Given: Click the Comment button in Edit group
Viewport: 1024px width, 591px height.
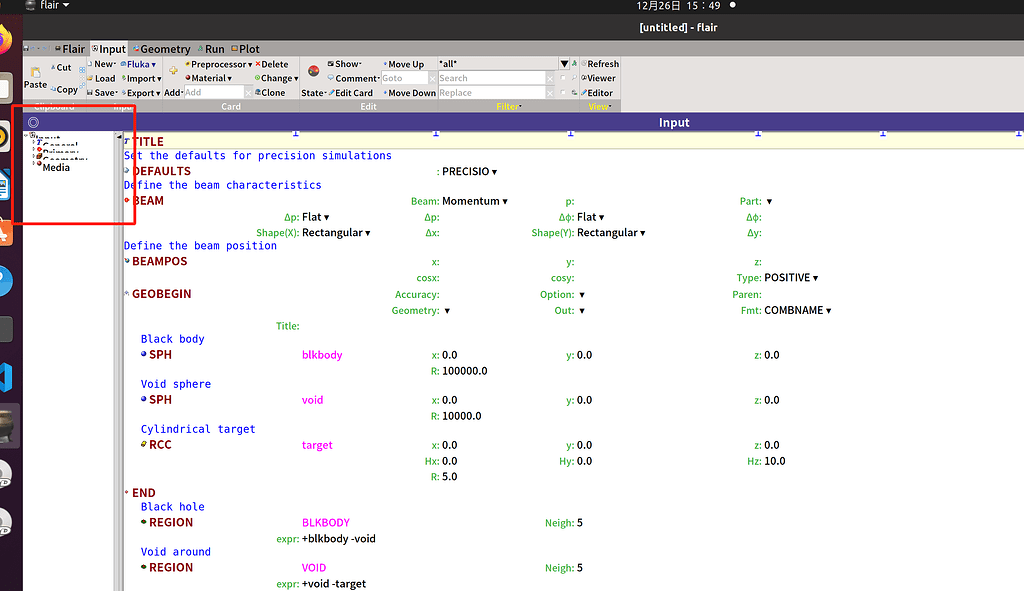Looking at the screenshot, I should pos(353,78).
